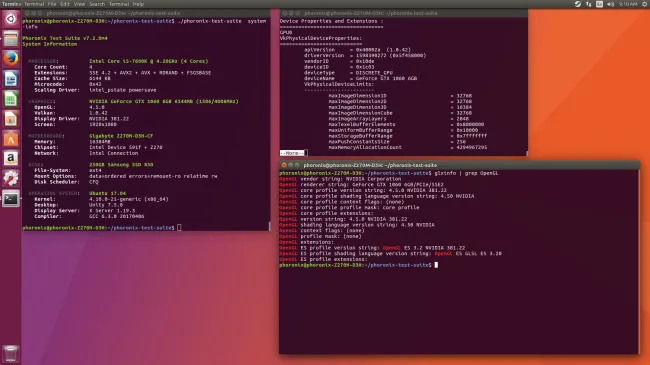Screen dimensions: 650x365
Task: Click the 'Display Driver: NVIDIA 381.22' line
Action: pos(82,119)
